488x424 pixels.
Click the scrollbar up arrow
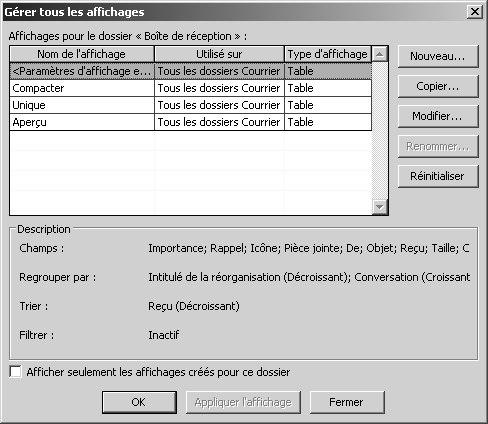pyautogui.click(x=380, y=54)
